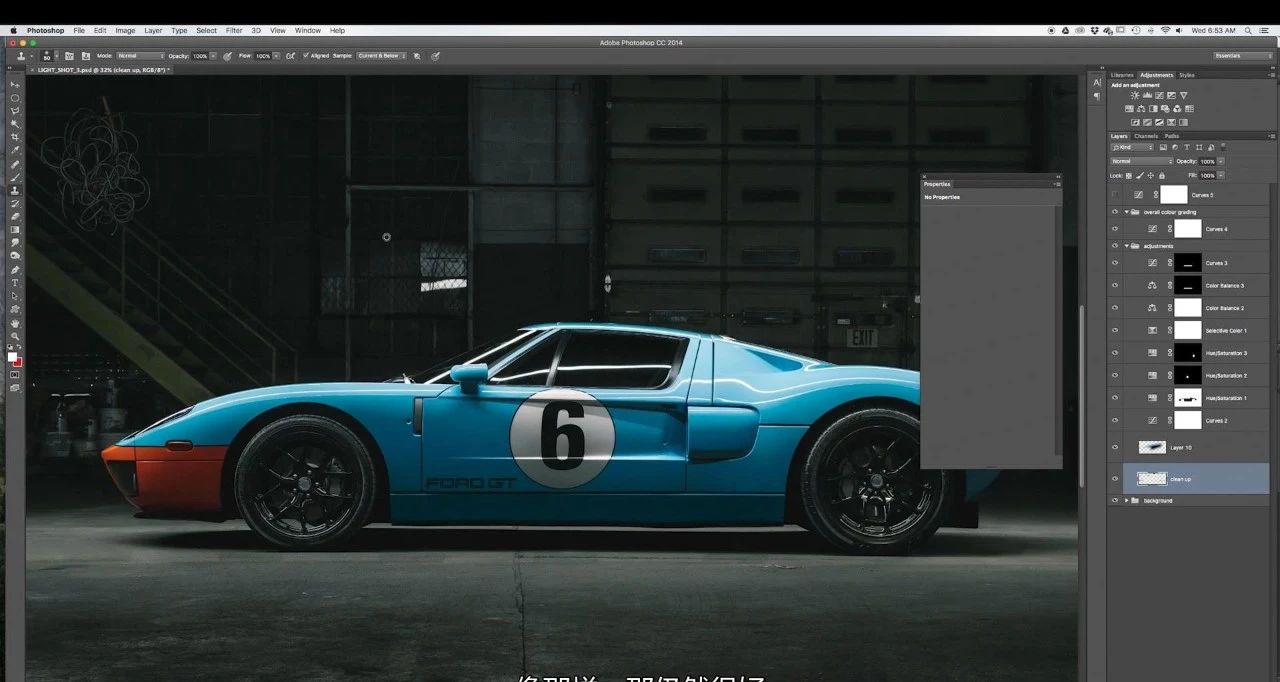Open the layer blend mode Normal dropdown
The image size is (1280, 682).
pos(1141,161)
